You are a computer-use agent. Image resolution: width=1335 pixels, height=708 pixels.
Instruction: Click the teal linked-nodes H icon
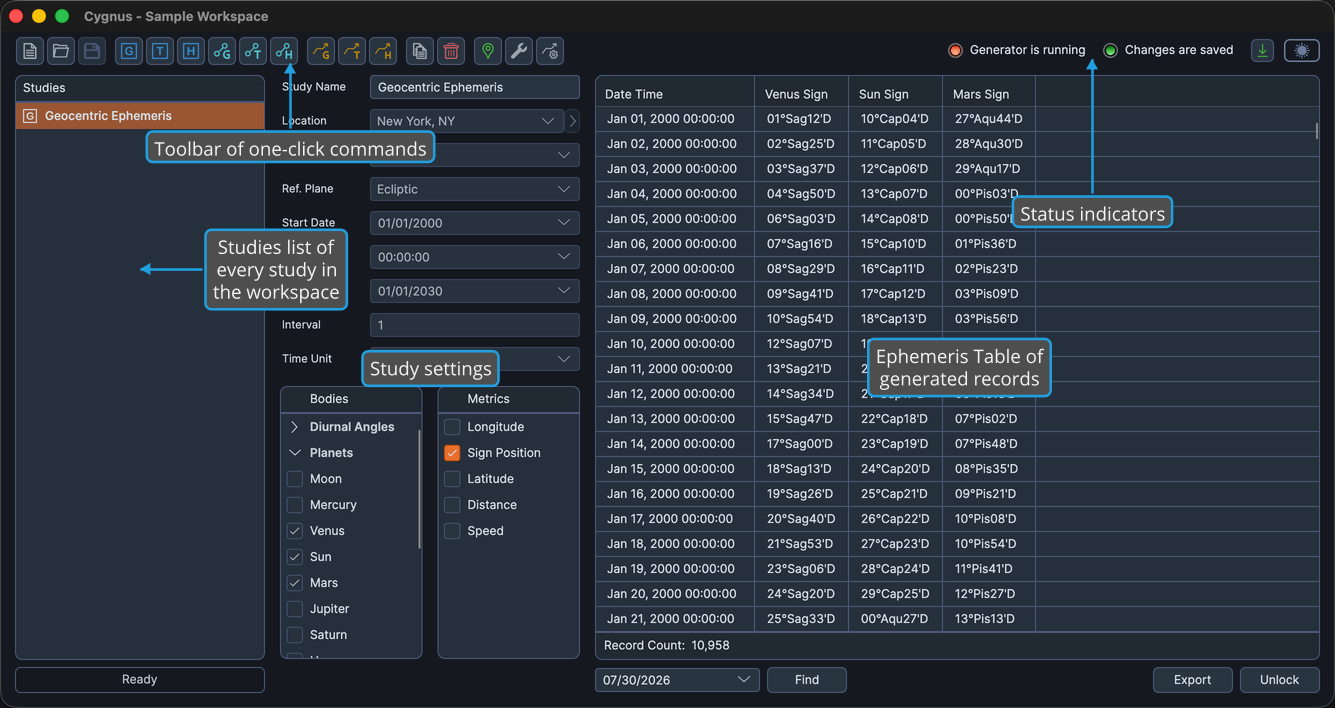click(x=284, y=51)
